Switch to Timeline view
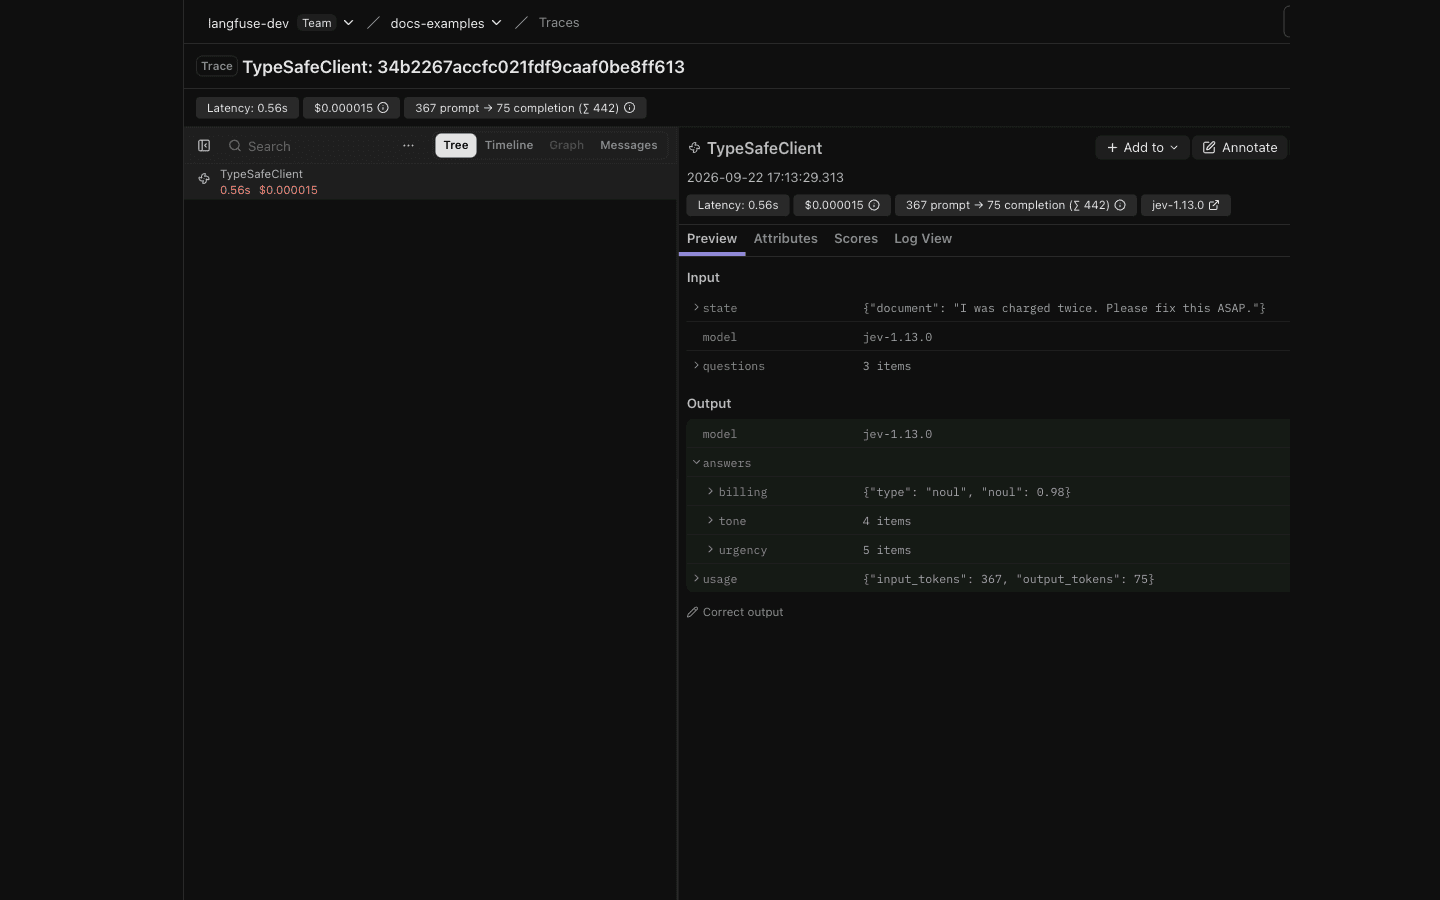The height and width of the screenshot is (900, 1440). 509,146
